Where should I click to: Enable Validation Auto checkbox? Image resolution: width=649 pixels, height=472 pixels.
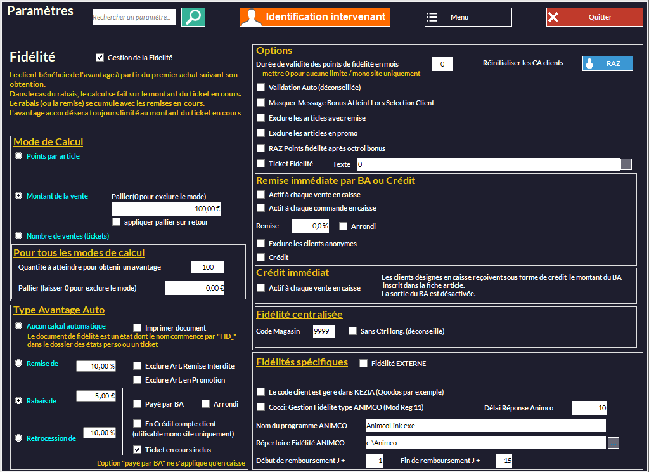[262, 87]
